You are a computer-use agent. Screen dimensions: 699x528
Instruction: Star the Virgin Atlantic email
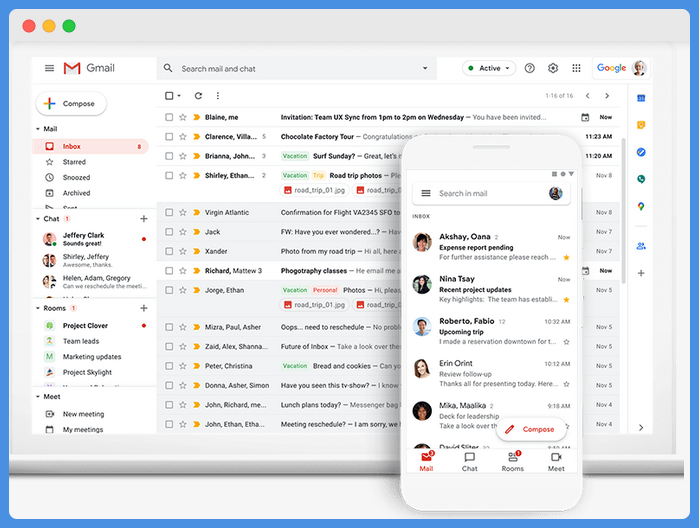(x=183, y=212)
